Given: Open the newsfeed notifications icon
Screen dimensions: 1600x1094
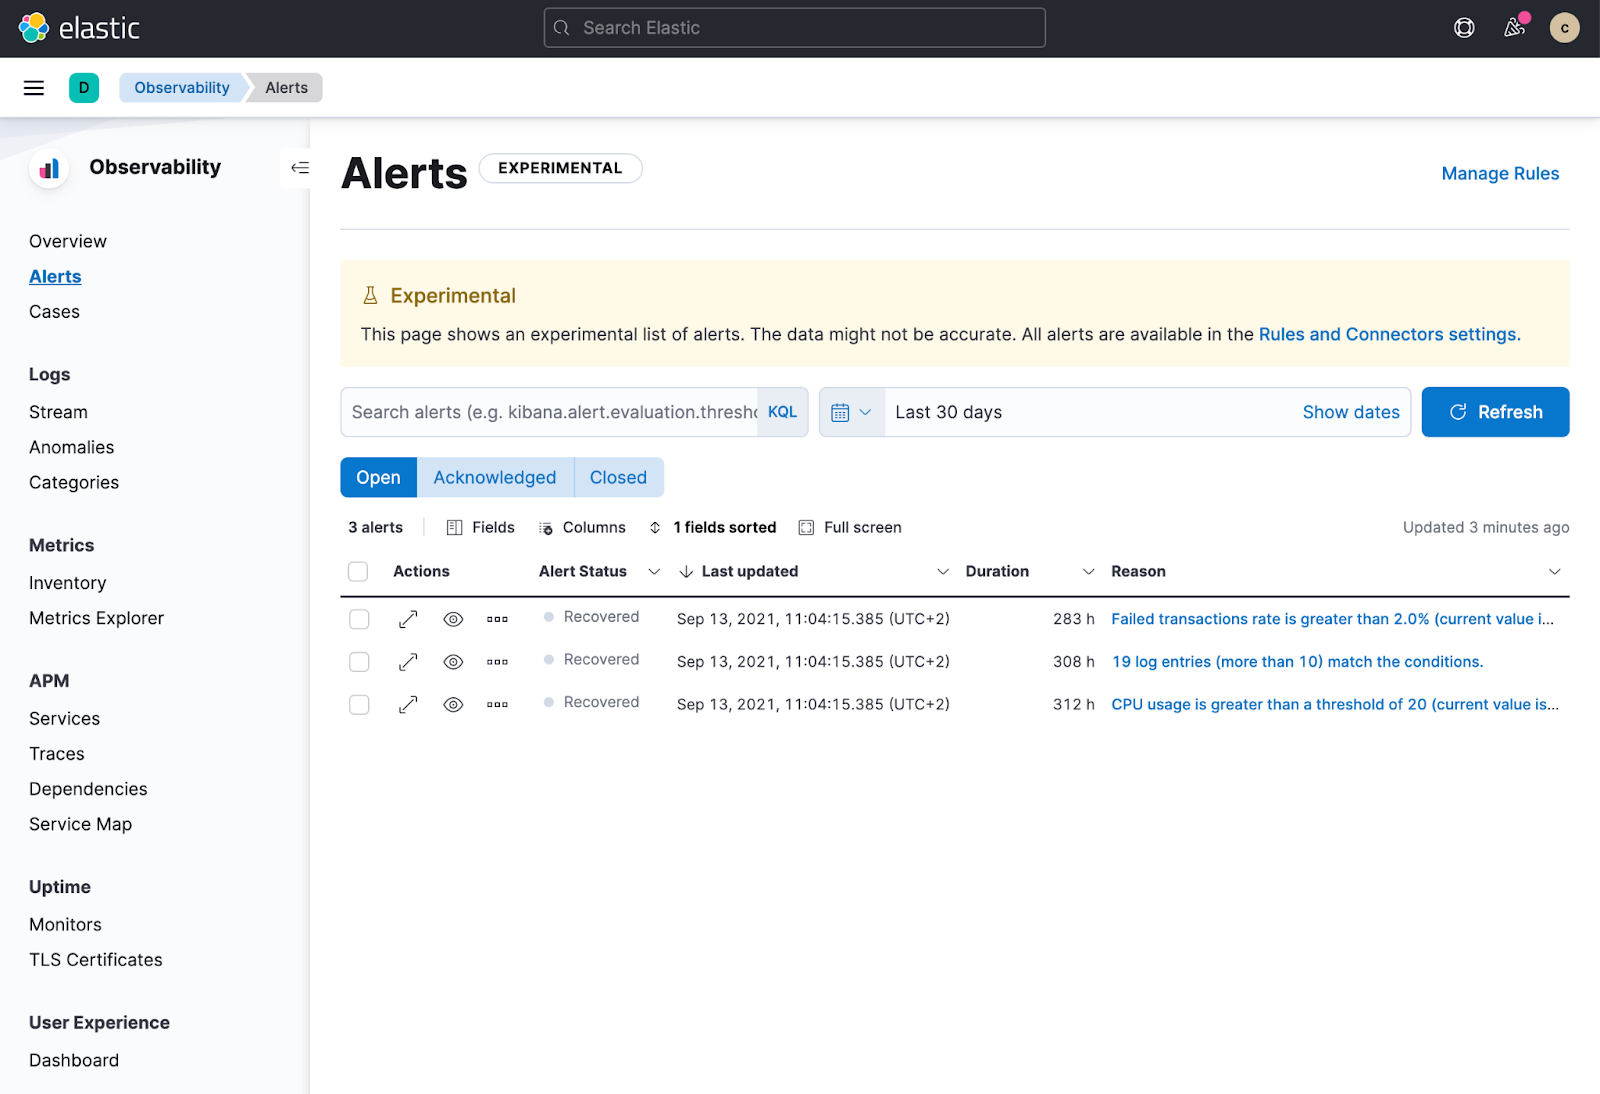Looking at the screenshot, I should 1514,28.
